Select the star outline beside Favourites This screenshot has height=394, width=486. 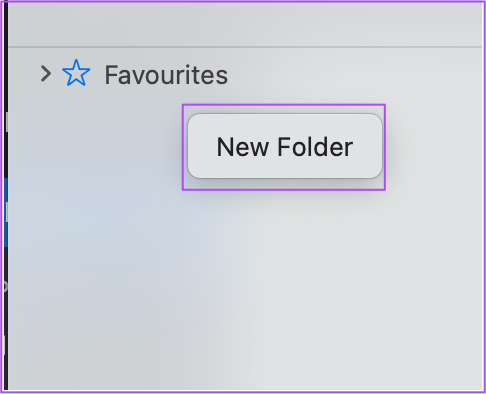pyautogui.click(x=76, y=73)
